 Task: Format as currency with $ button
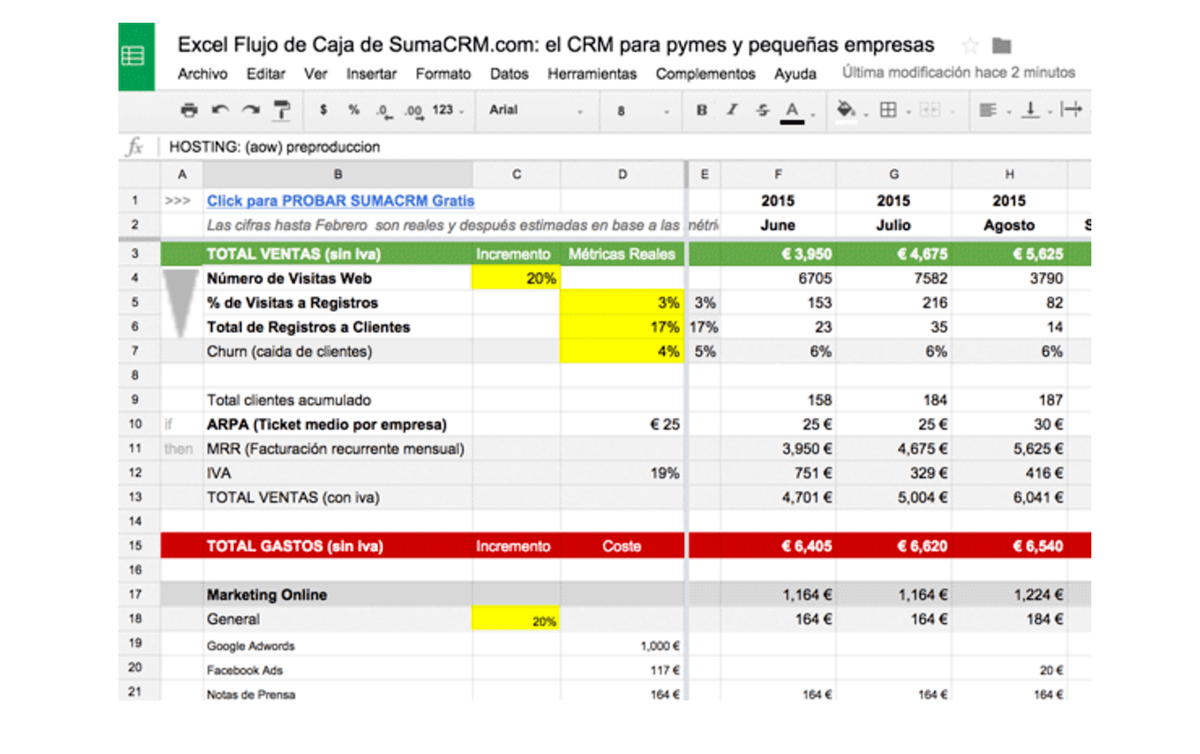point(323,110)
